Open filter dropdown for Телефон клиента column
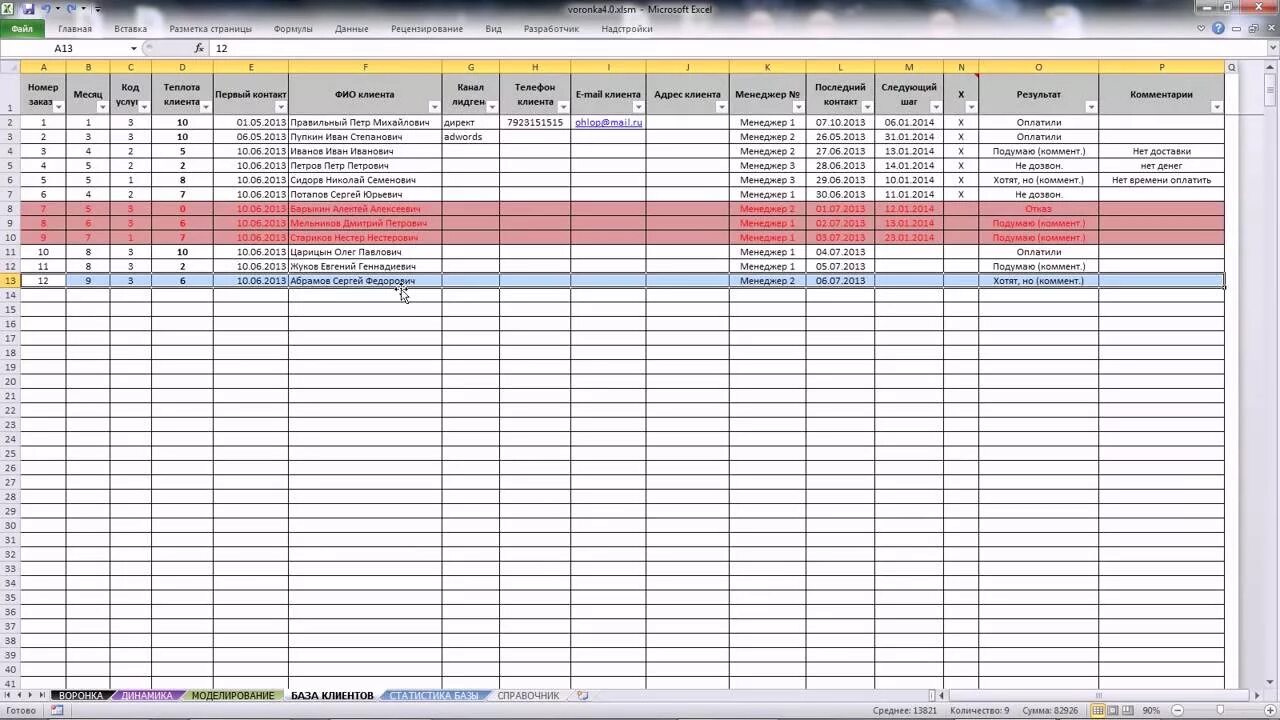 [564, 107]
